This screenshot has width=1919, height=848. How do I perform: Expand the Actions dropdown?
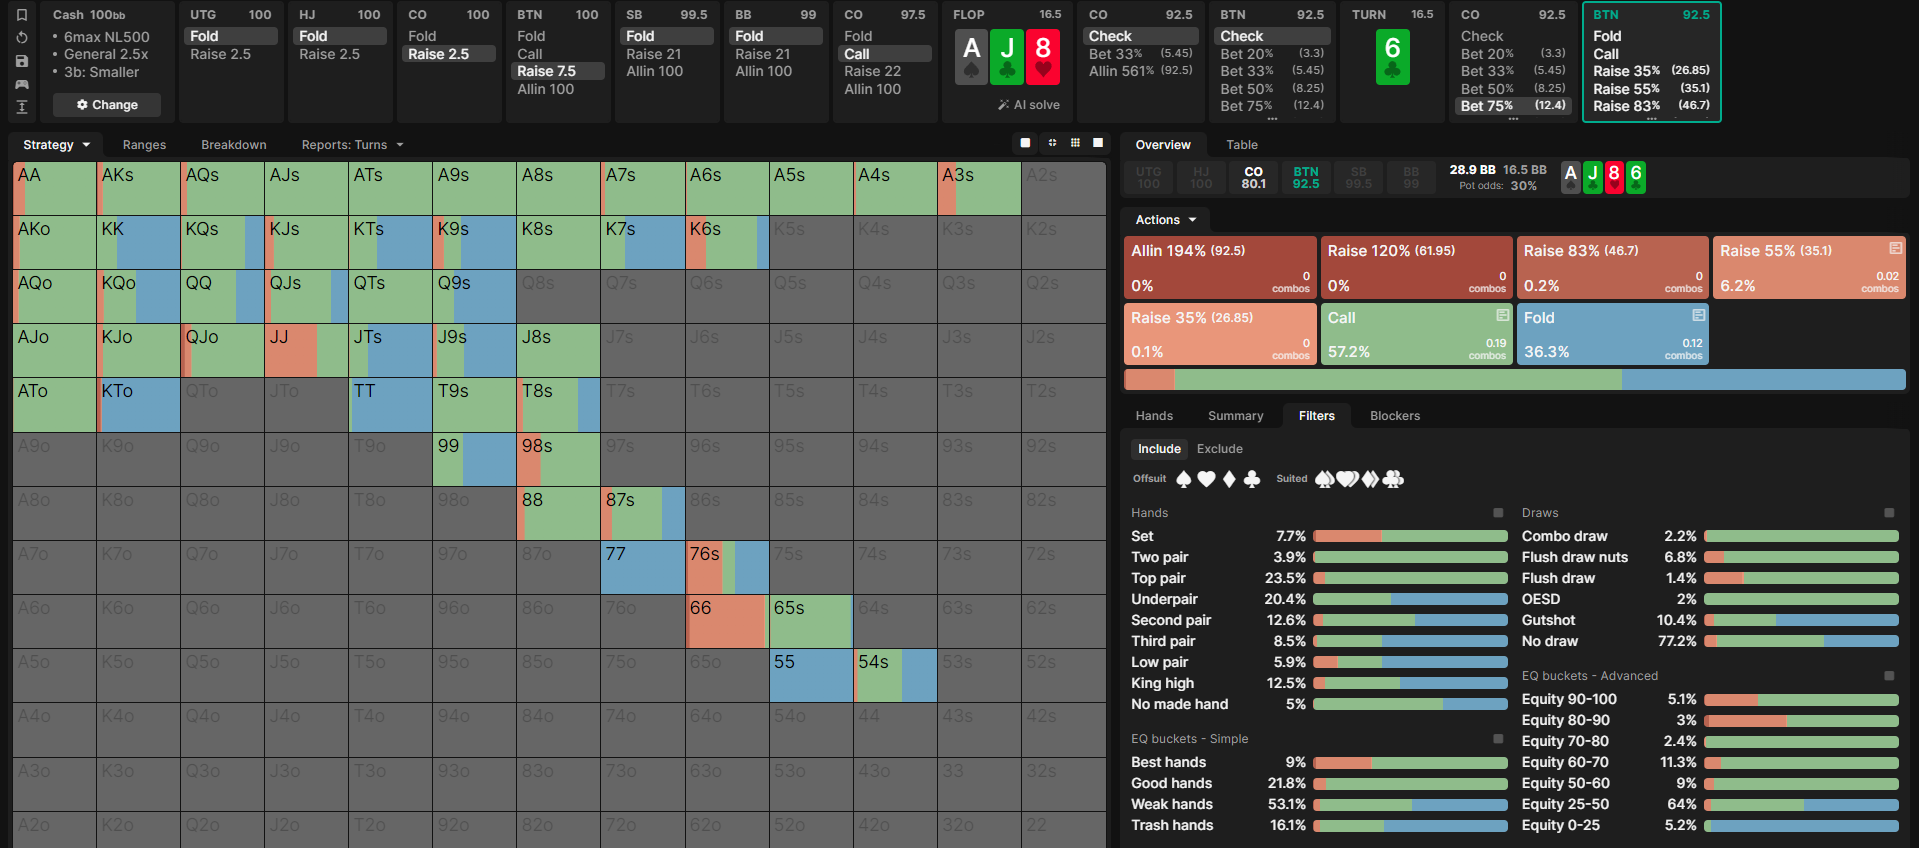1166,220
